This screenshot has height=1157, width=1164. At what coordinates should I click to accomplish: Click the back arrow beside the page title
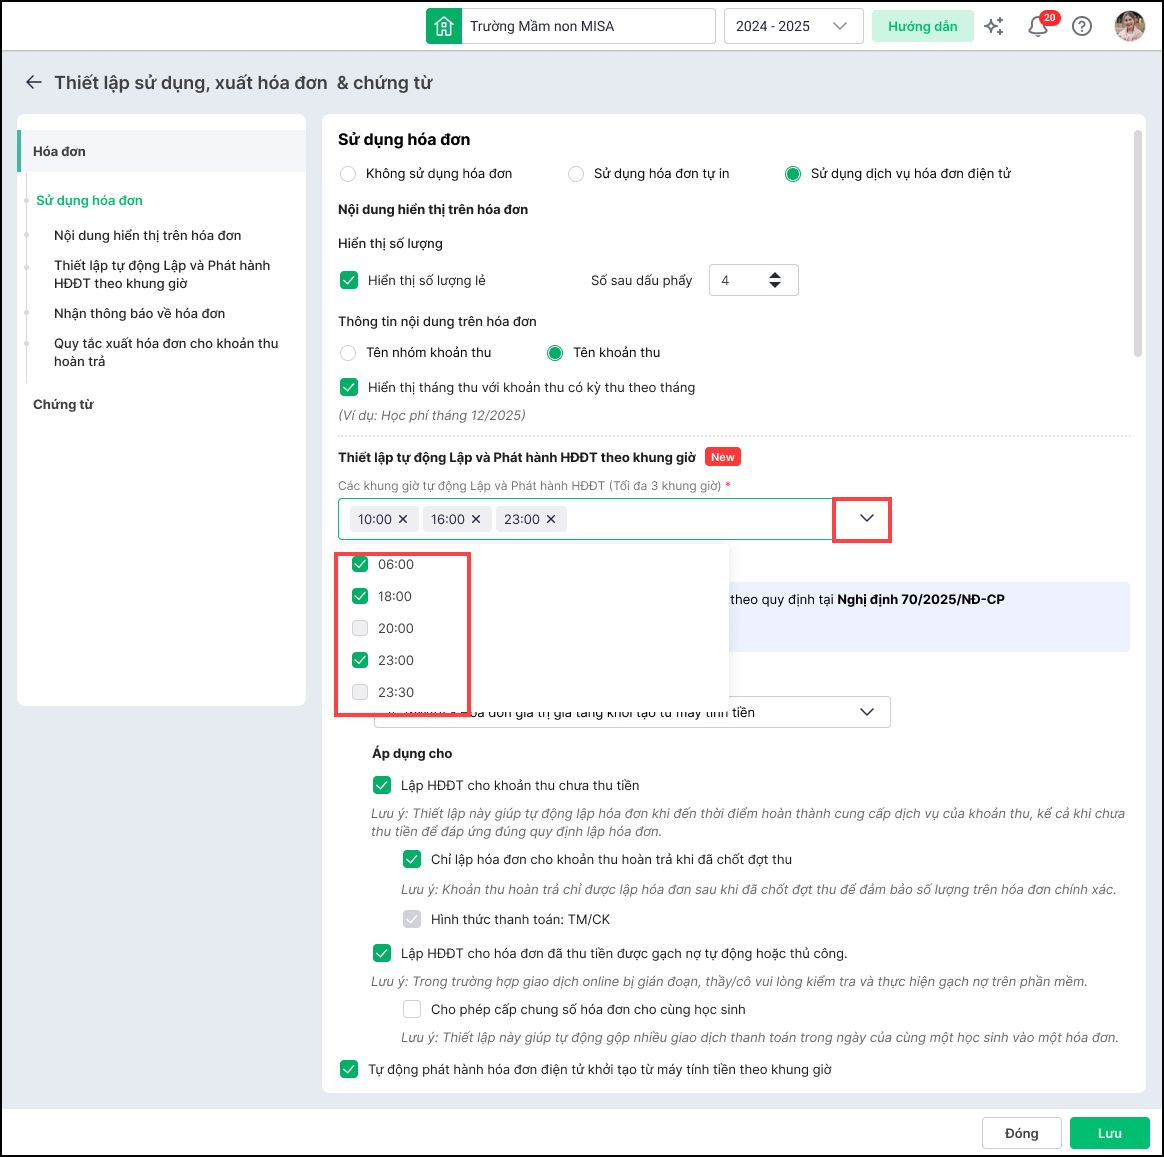click(x=34, y=83)
